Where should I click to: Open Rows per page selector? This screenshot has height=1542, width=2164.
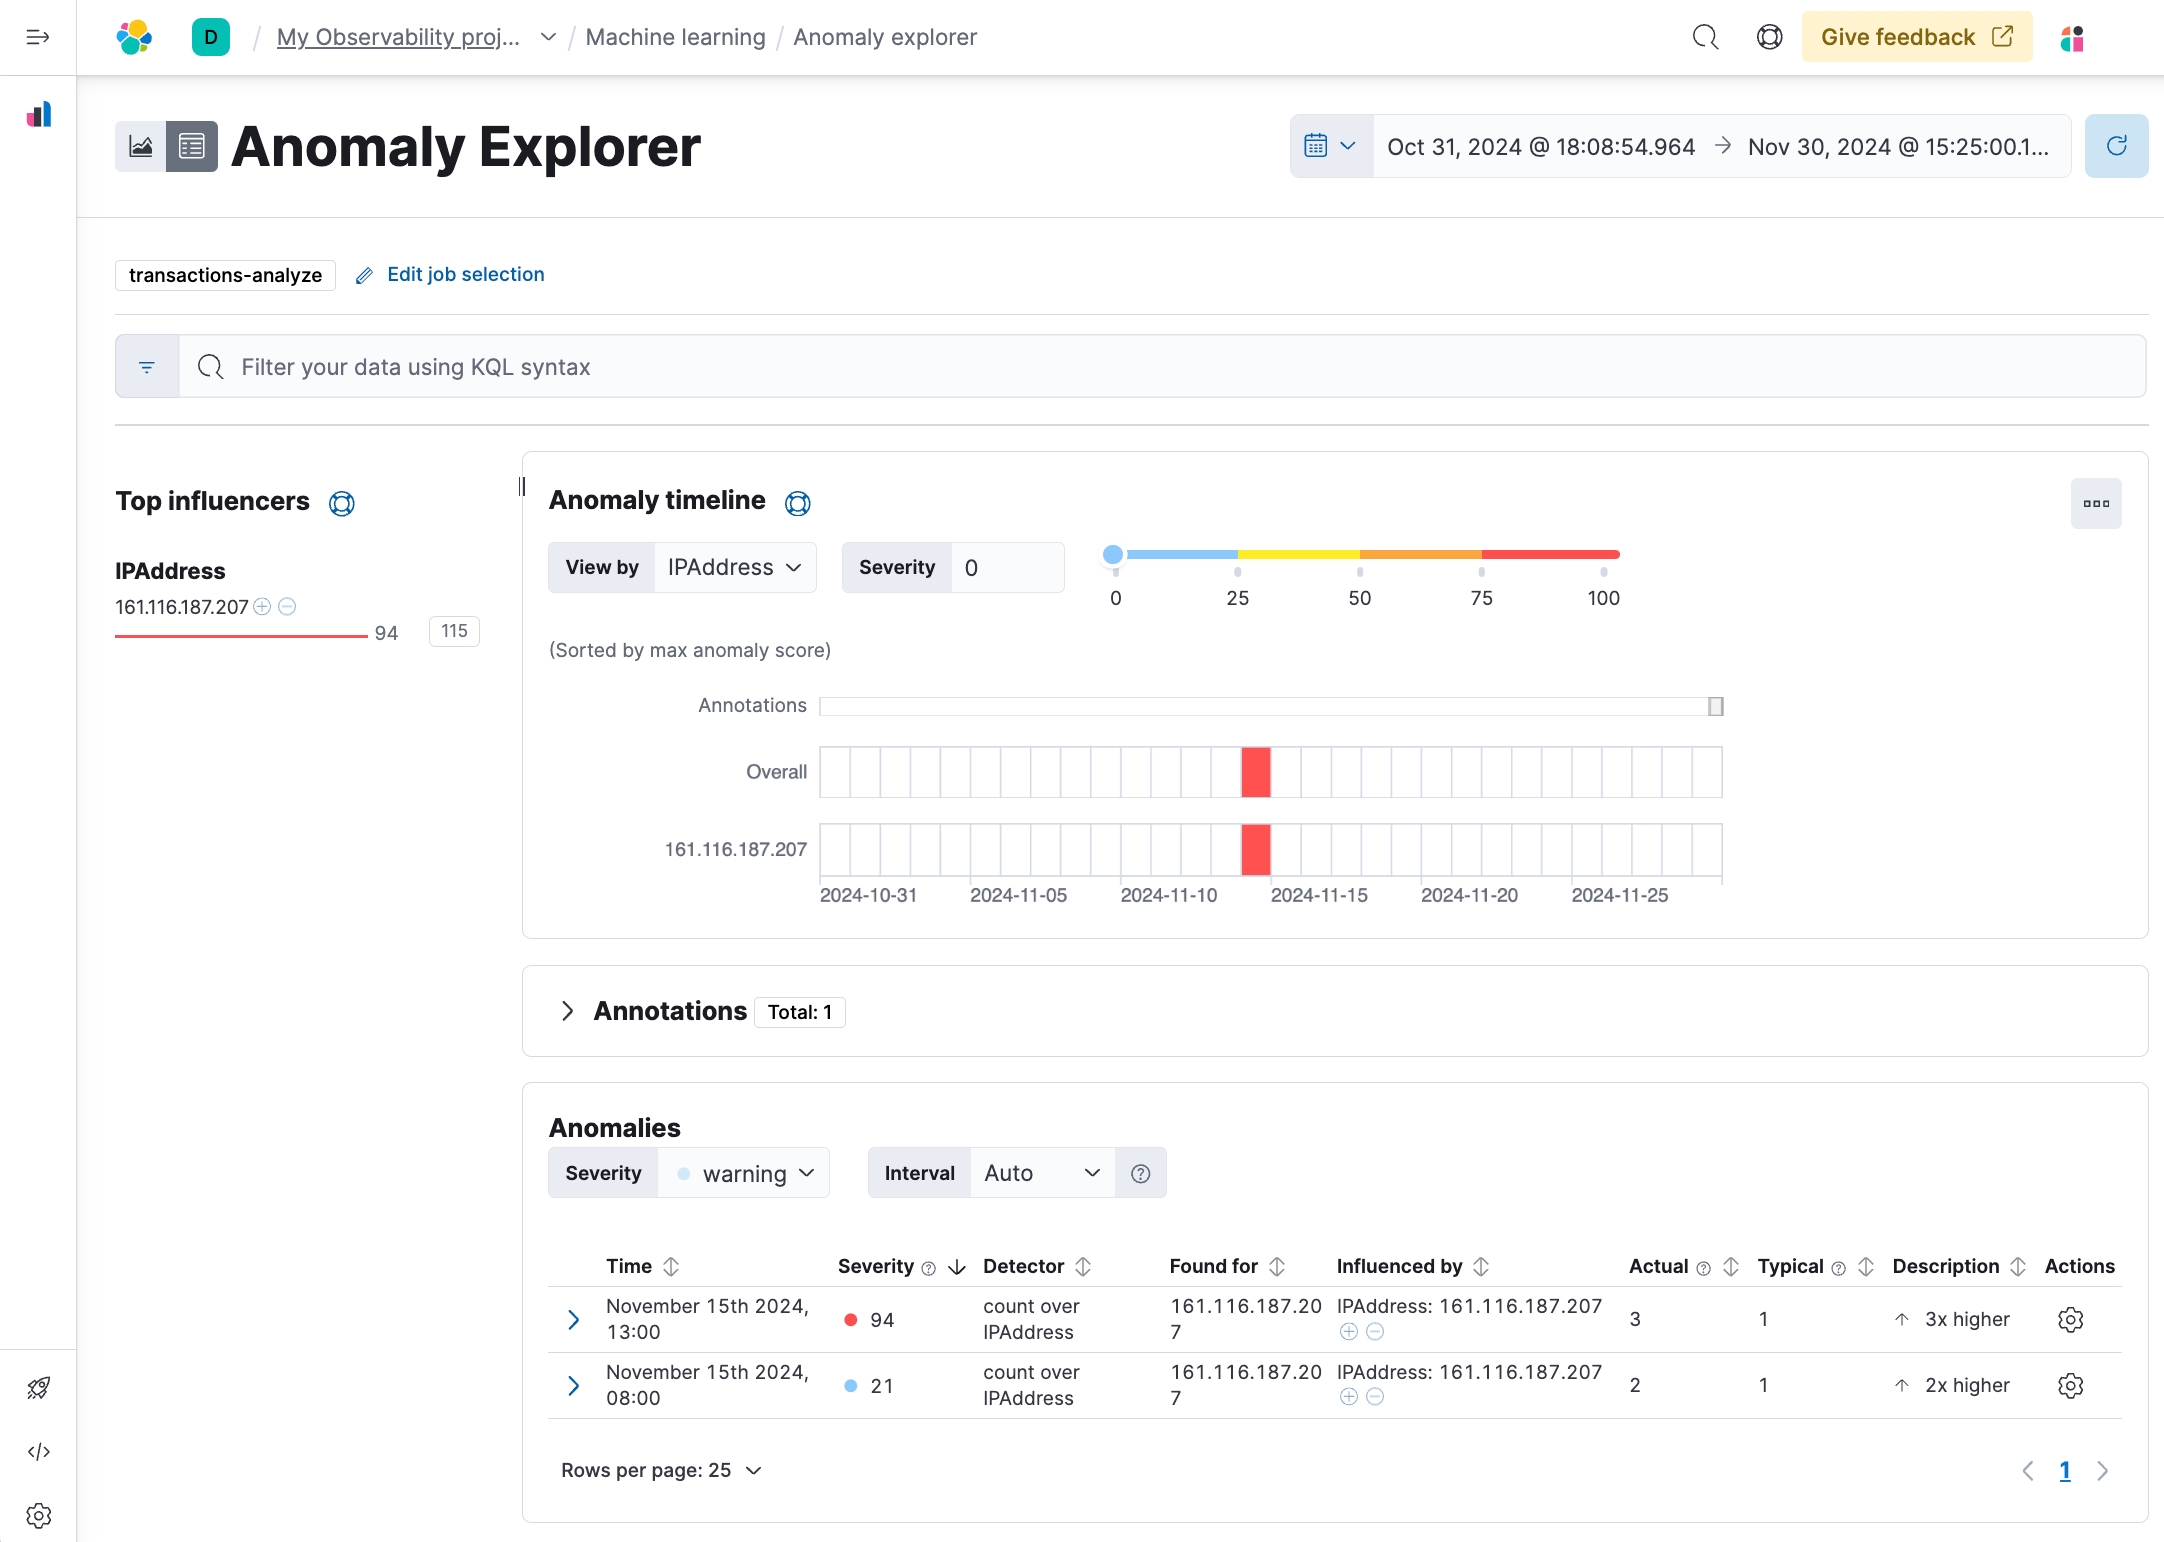tap(661, 1470)
